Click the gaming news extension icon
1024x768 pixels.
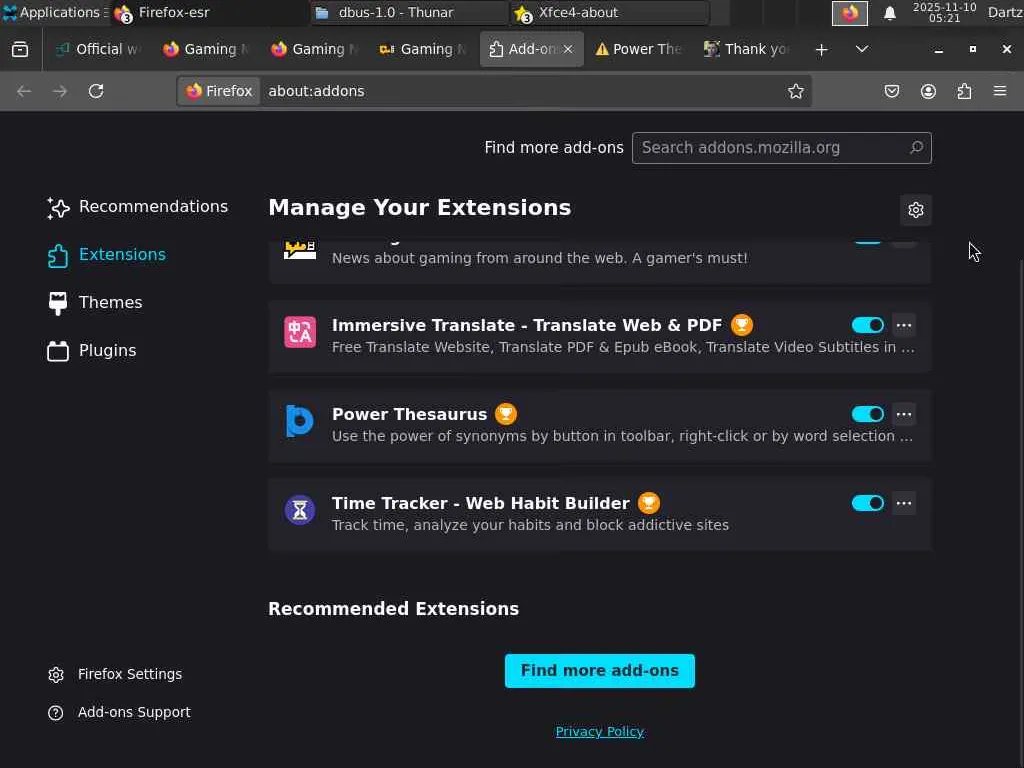click(x=300, y=249)
